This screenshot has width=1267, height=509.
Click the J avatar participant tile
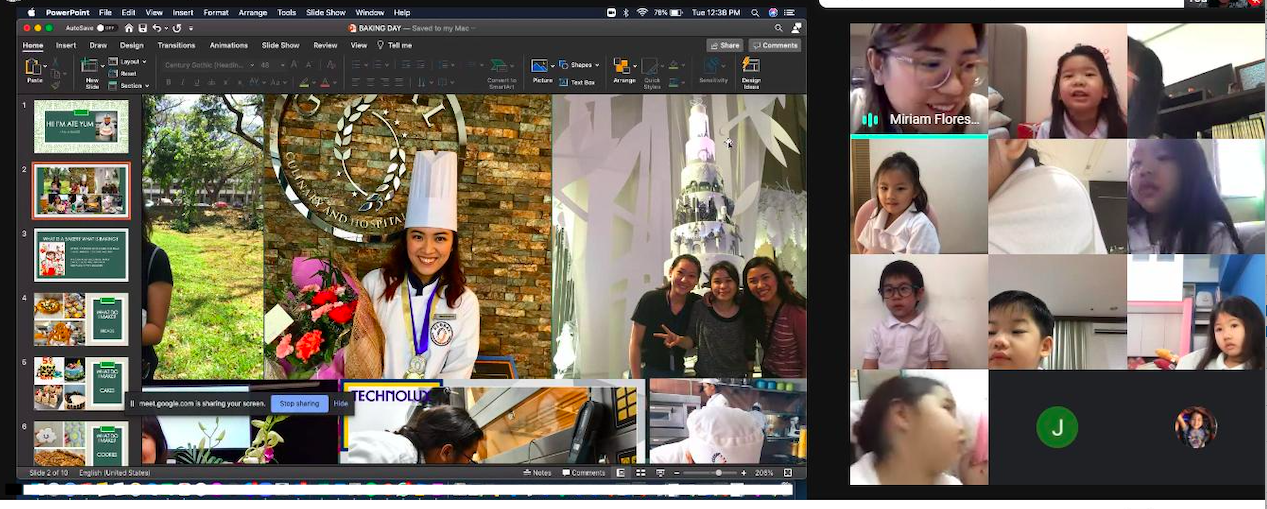pos(1057,427)
